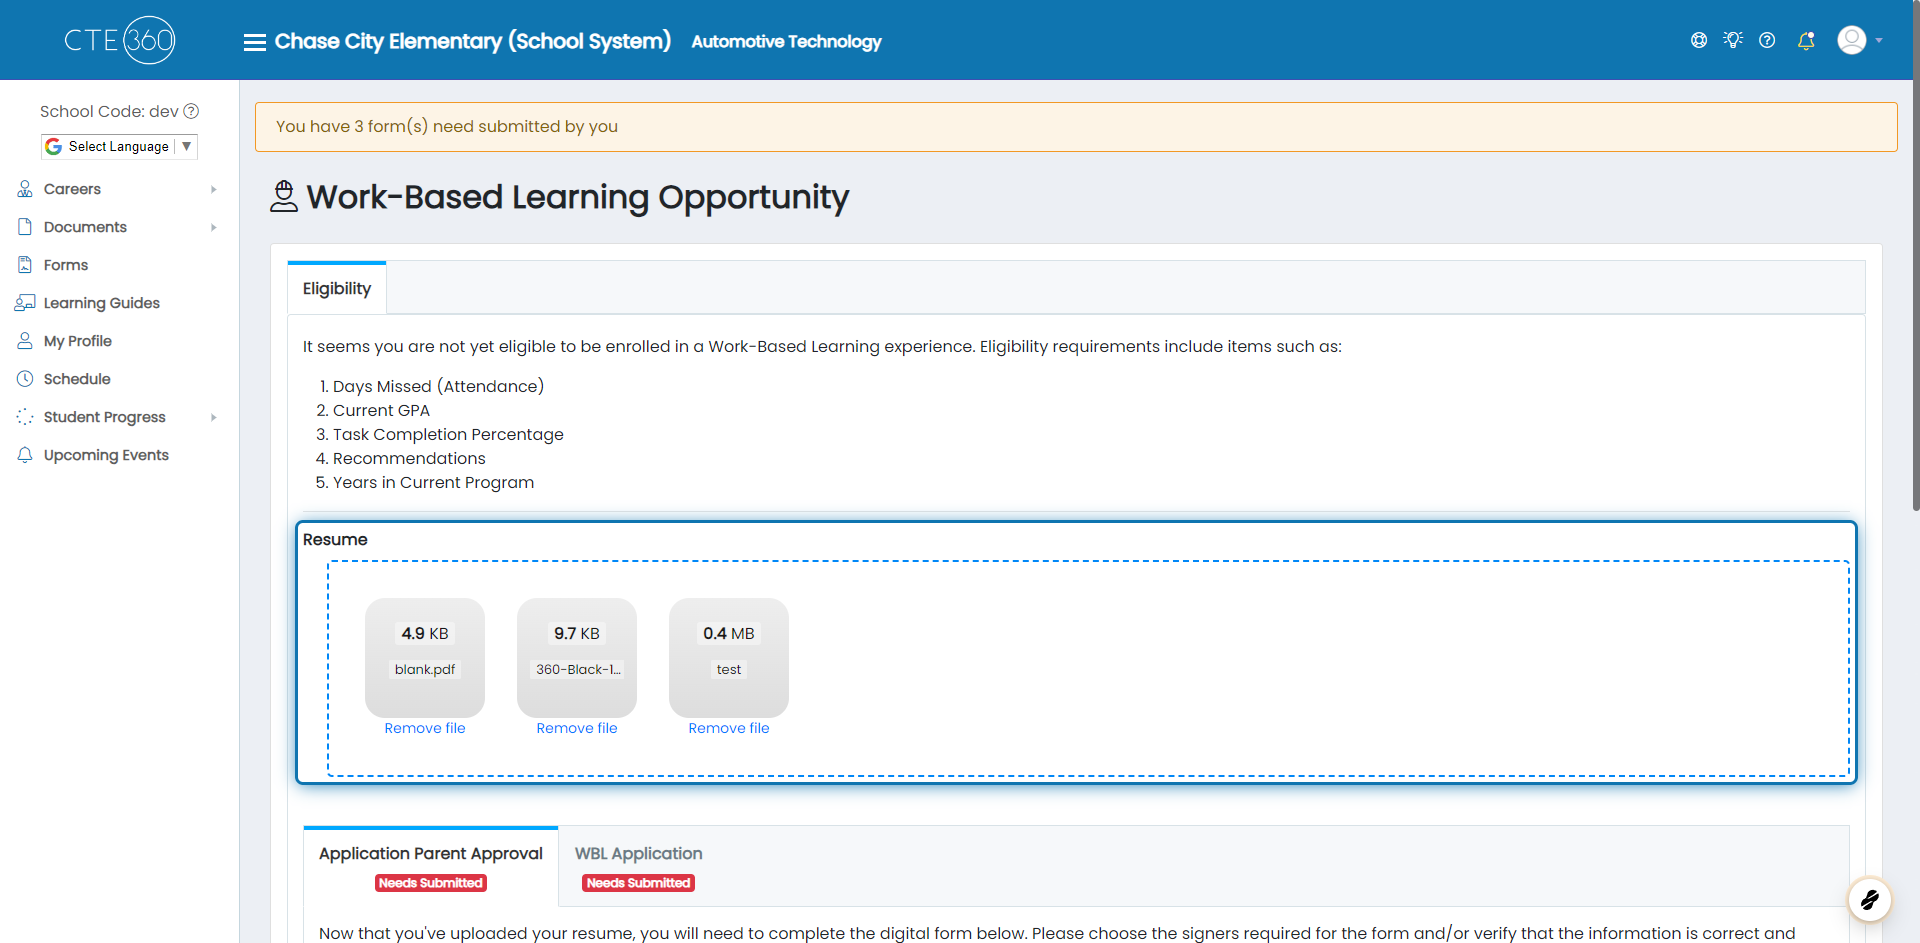The image size is (1920, 943).
Task: Click the blank.pdf file thumbnail
Action: [x=425, y=658]
